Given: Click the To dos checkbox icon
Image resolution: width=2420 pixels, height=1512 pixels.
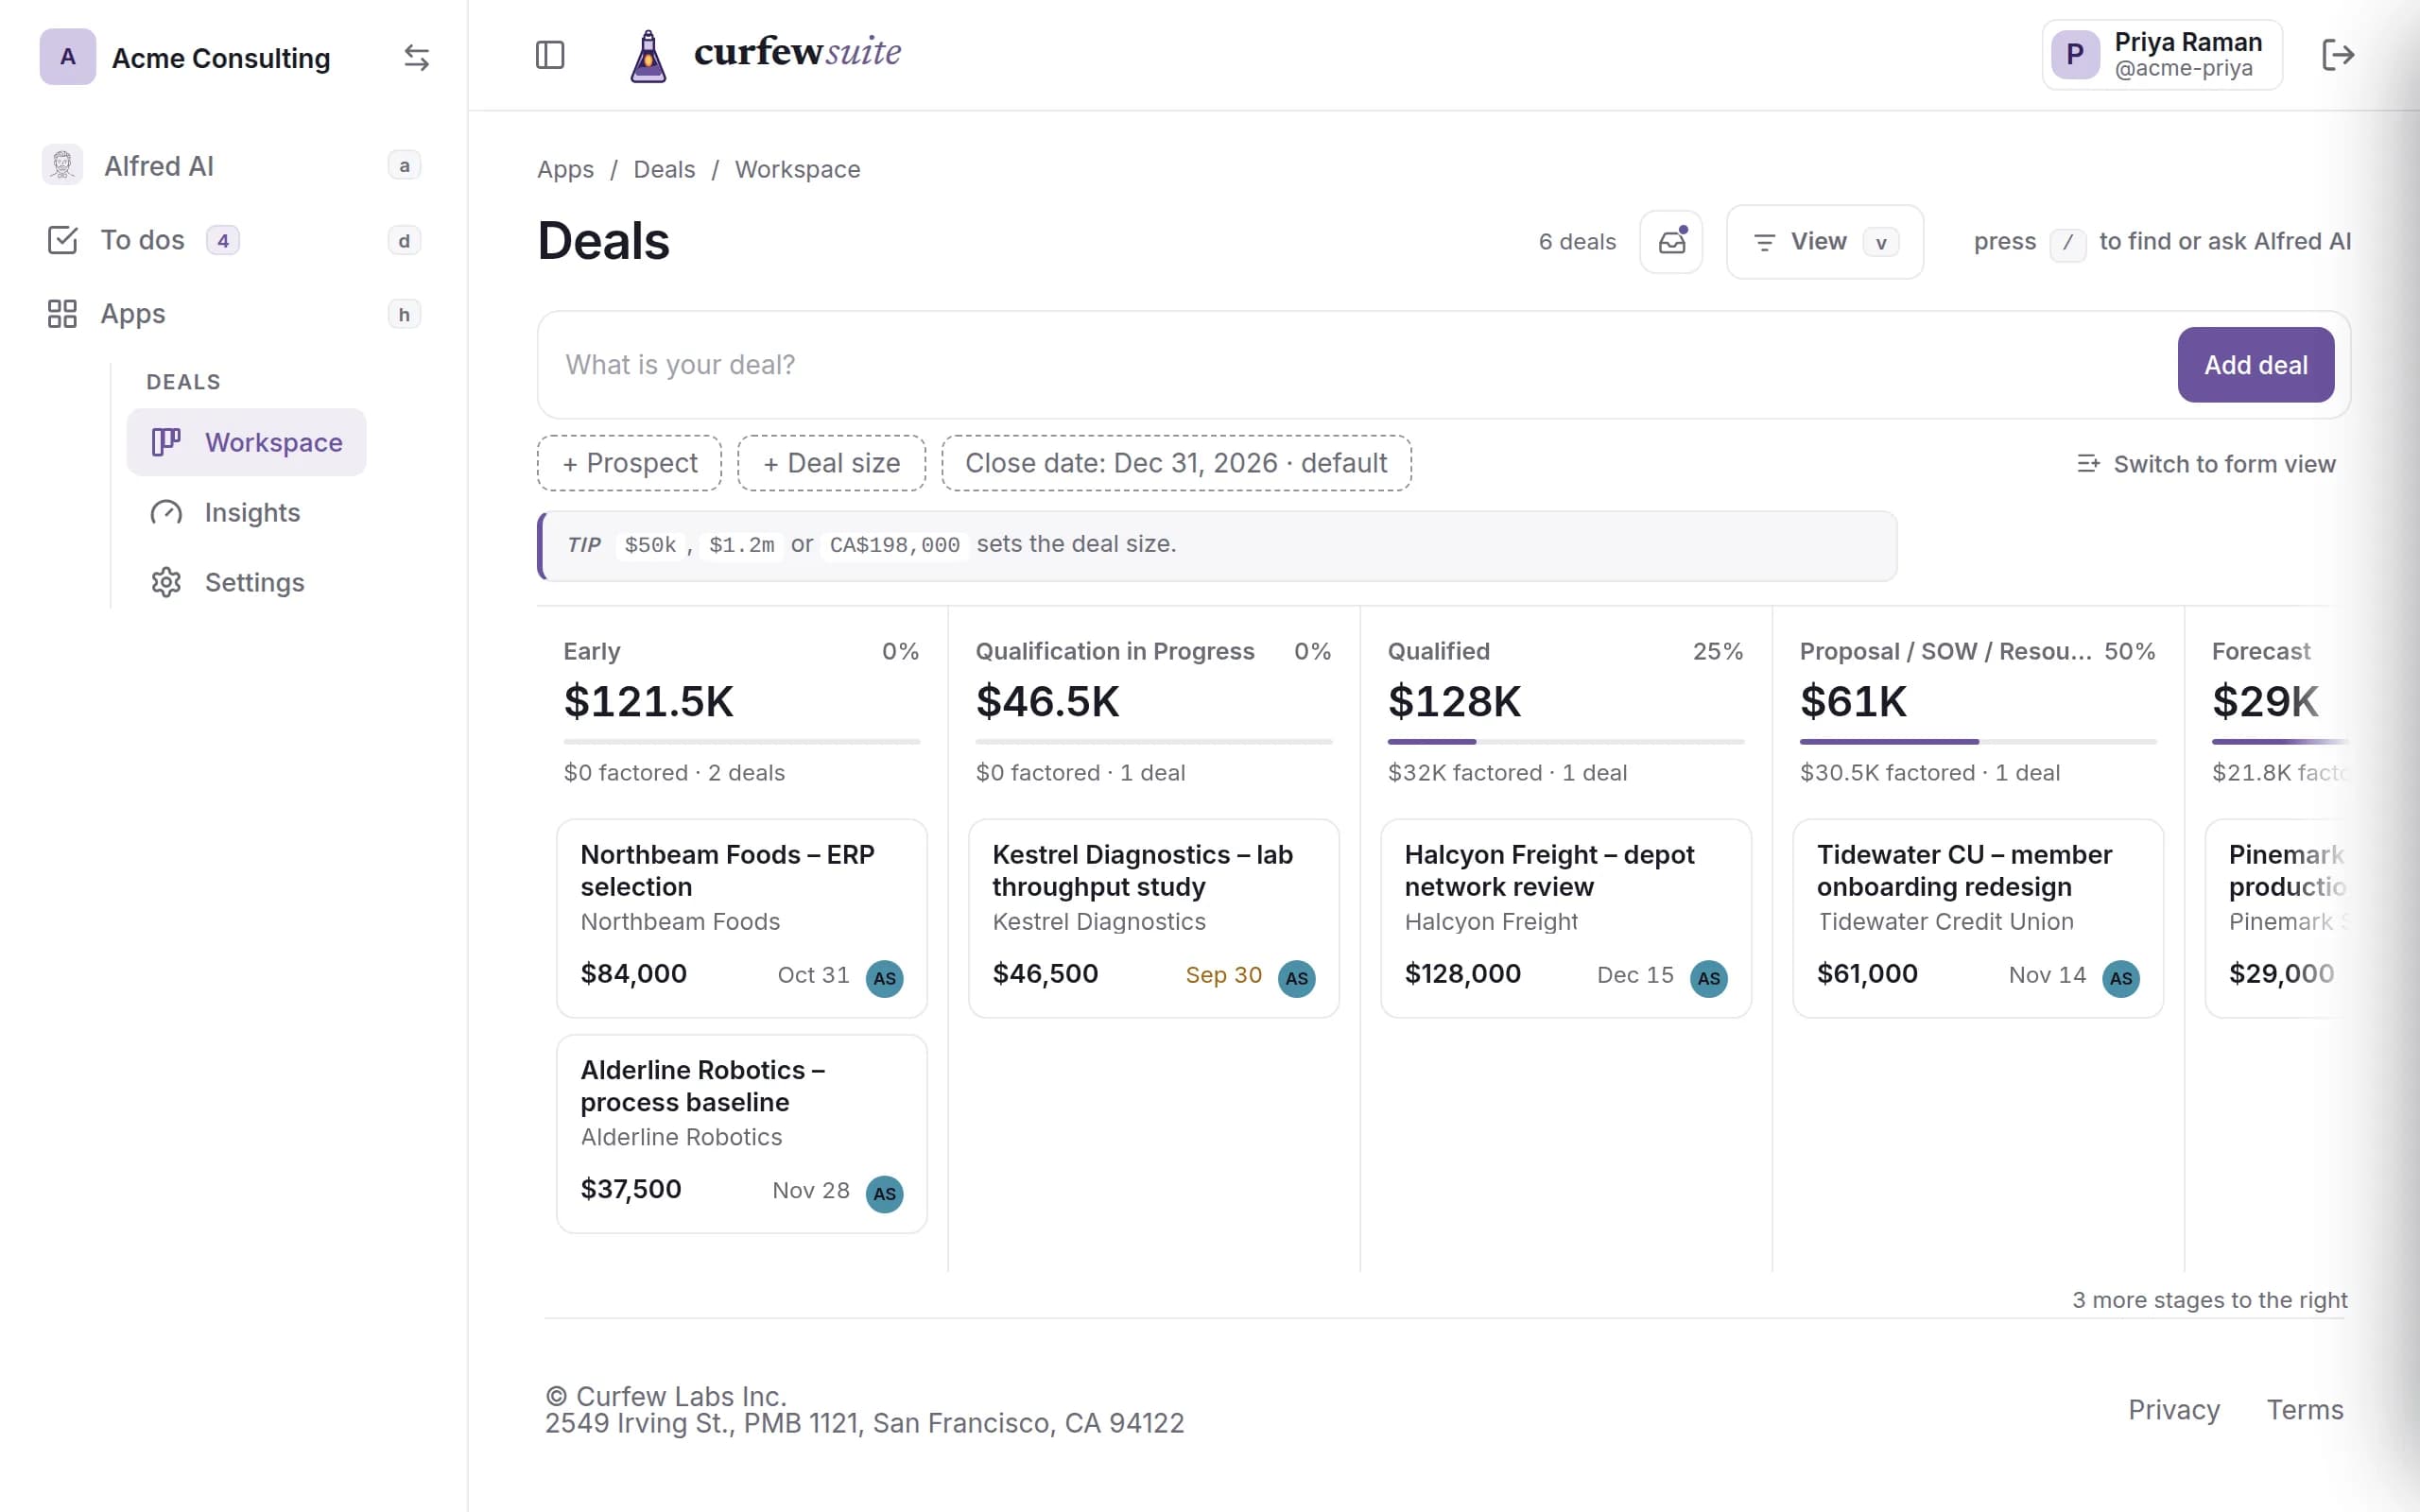Looking at the screenshot, I should tap(62, 240).
